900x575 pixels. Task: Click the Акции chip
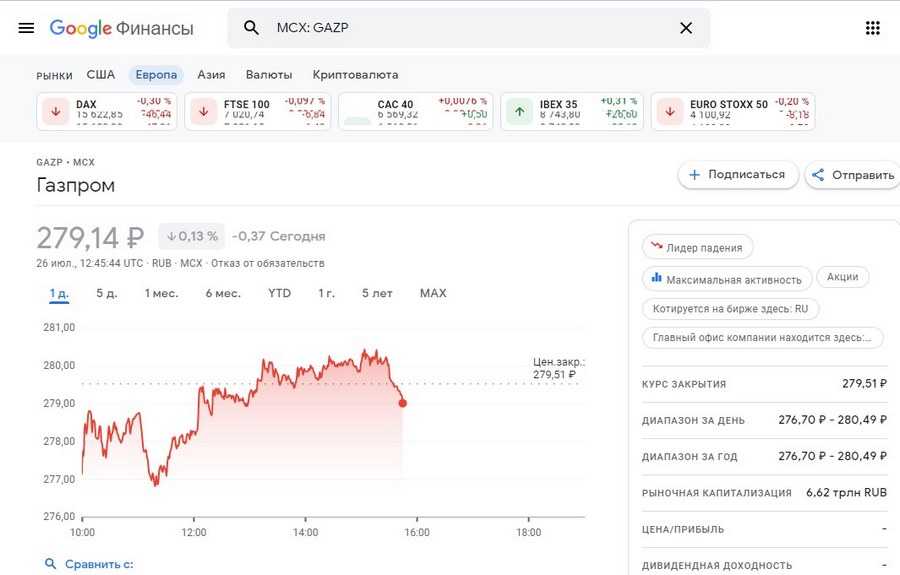click(843, 277)
